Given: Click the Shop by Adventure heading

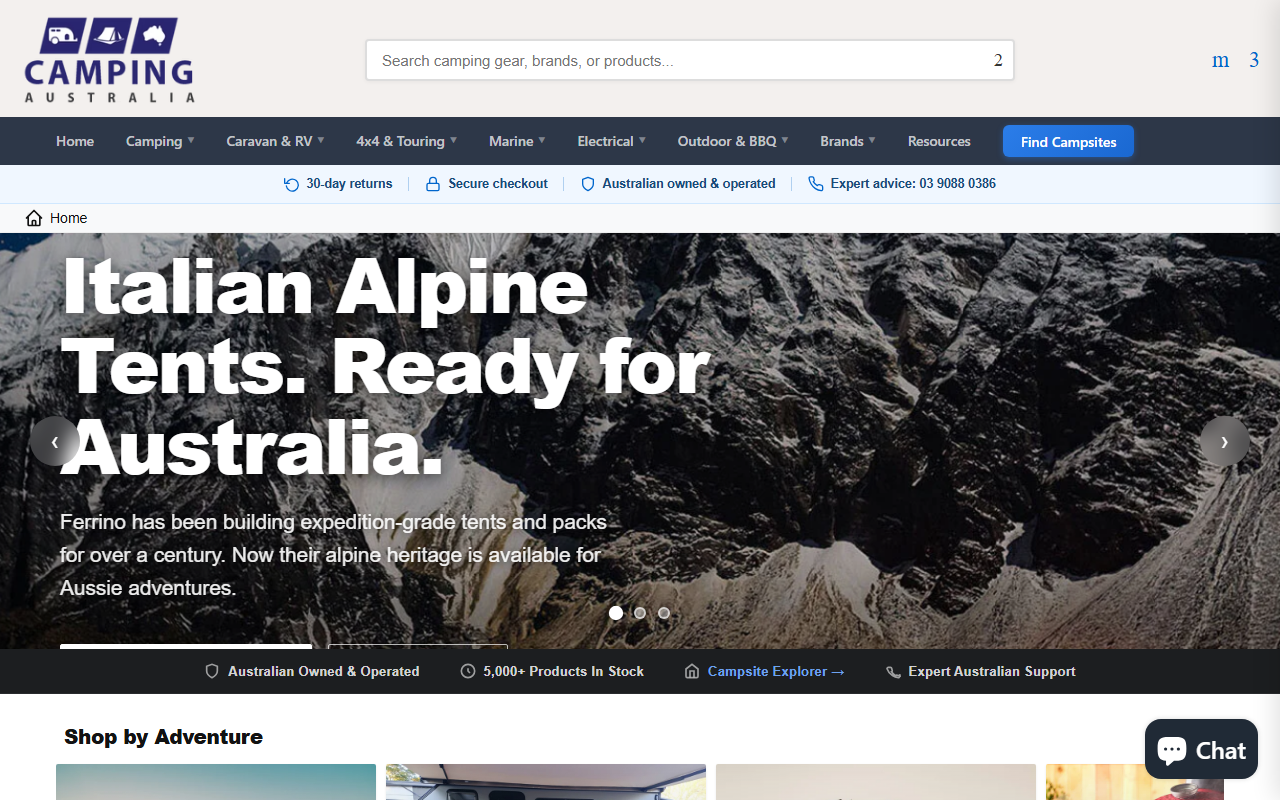Looking at the screenshot, I should 164,737.
